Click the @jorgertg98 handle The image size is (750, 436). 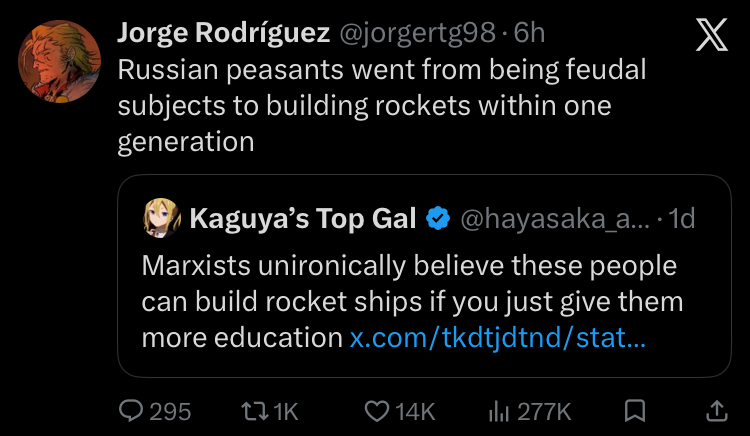click(417, 34)
